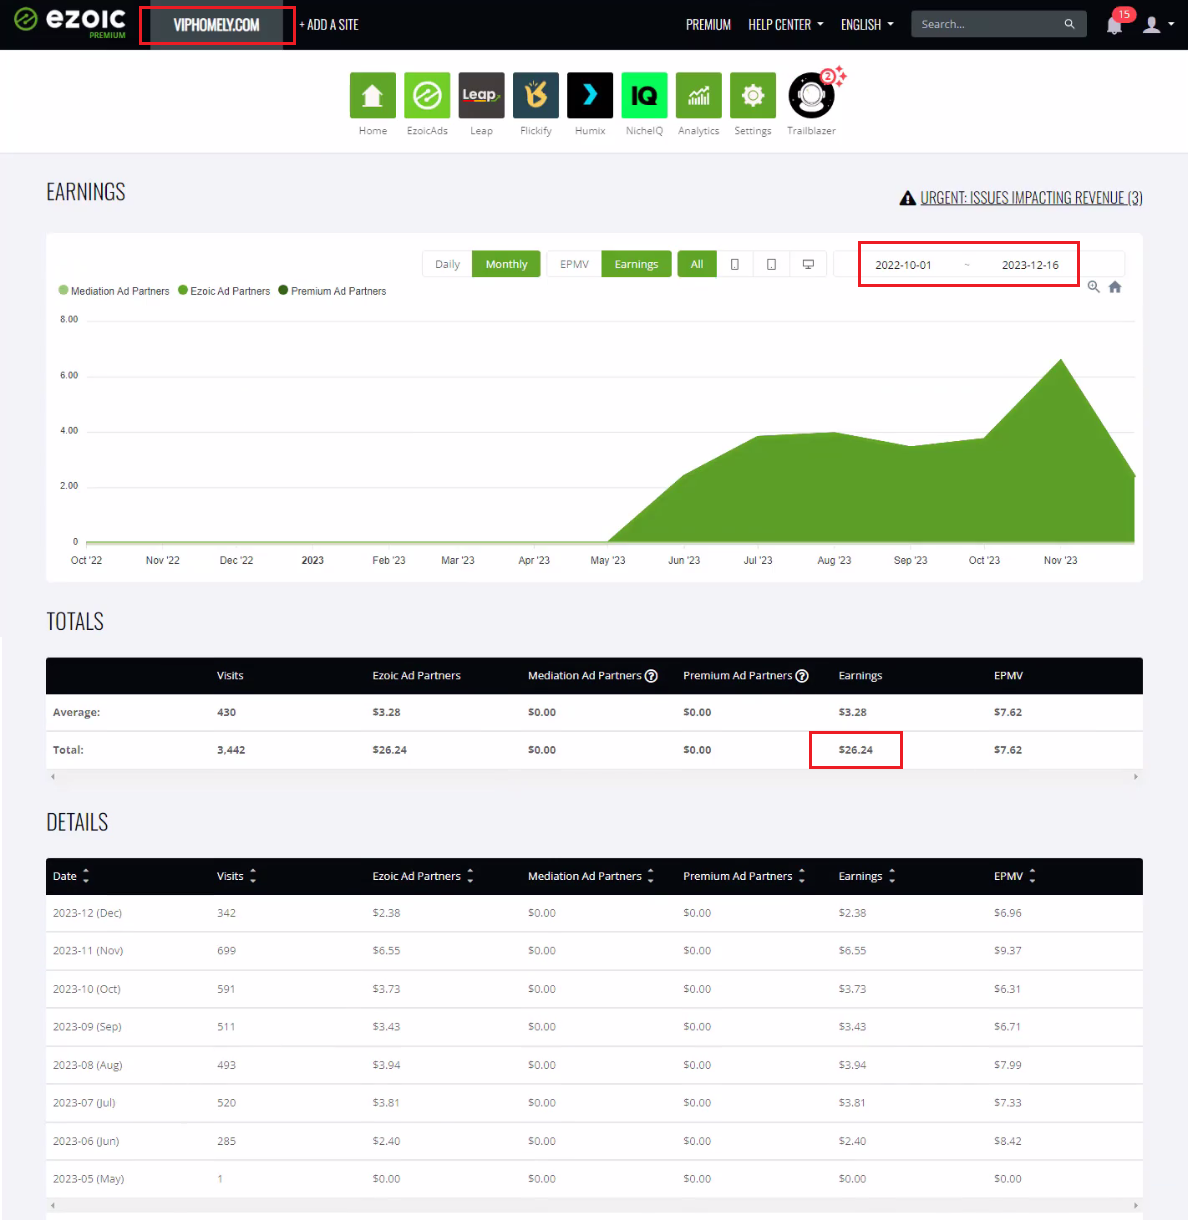The width and height of the screenshot is (1188, 1220).
Task: Filter earnings by mobile phone device icon
Action: point(735,264)
